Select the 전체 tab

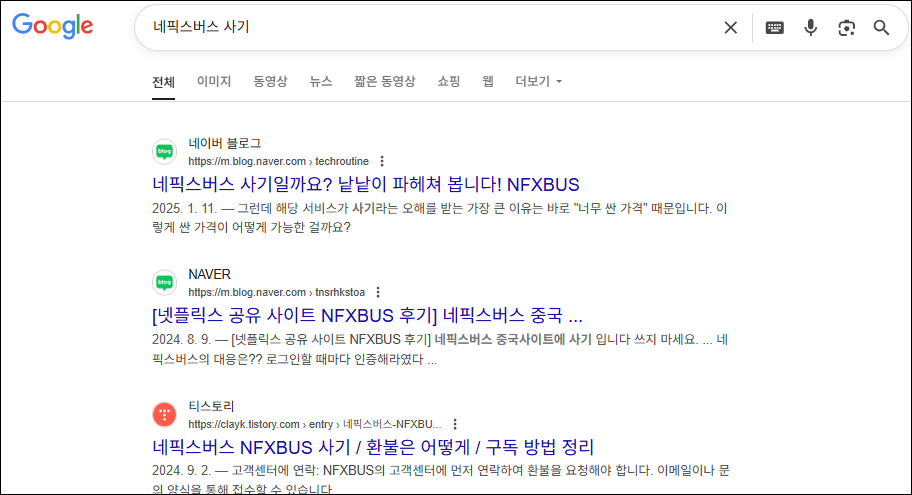tap(163, 81)
